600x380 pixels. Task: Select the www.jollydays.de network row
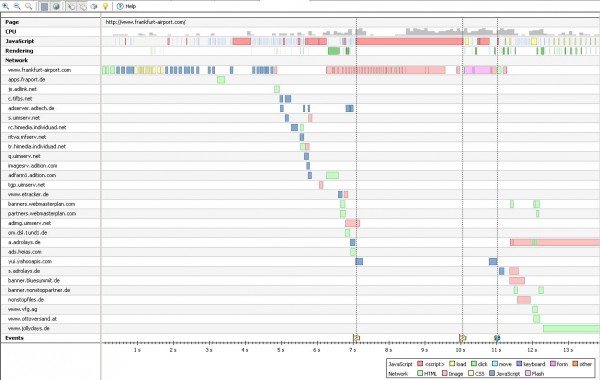point(29,328)
